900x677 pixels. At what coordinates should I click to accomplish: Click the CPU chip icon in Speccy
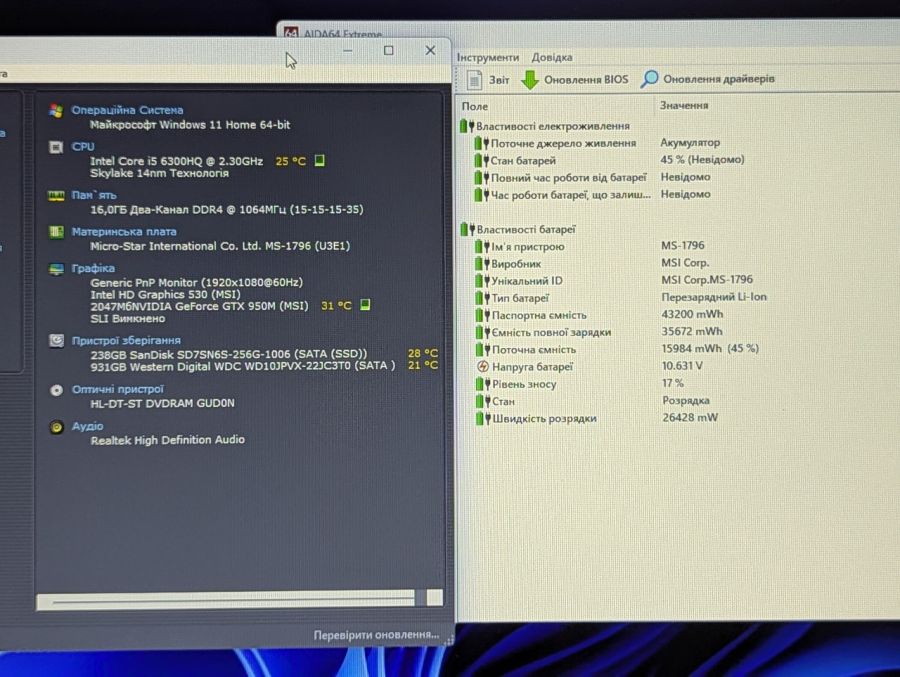56,147
